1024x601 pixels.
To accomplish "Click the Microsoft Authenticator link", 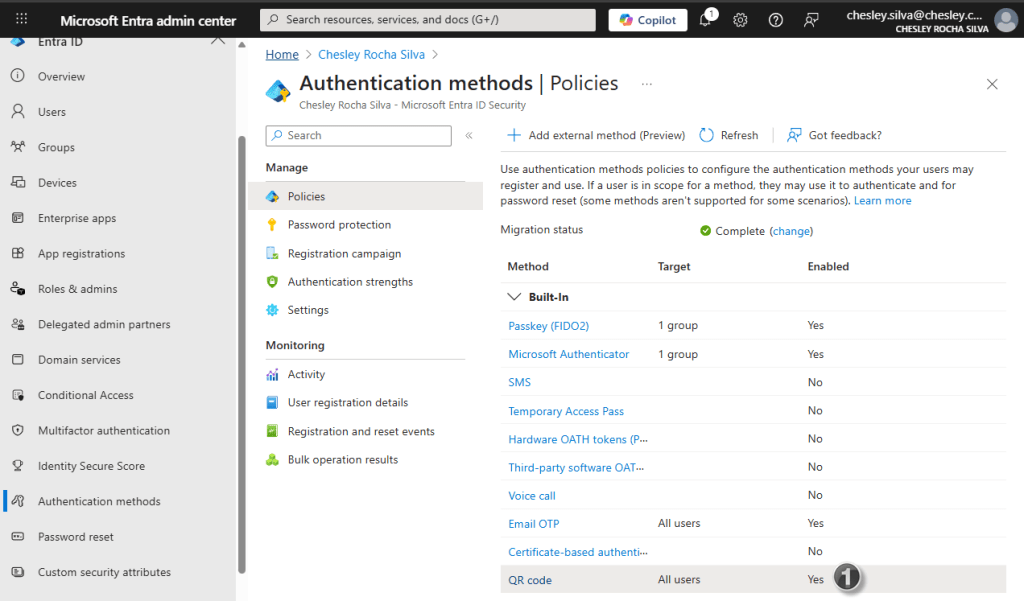I will [568, 354].
